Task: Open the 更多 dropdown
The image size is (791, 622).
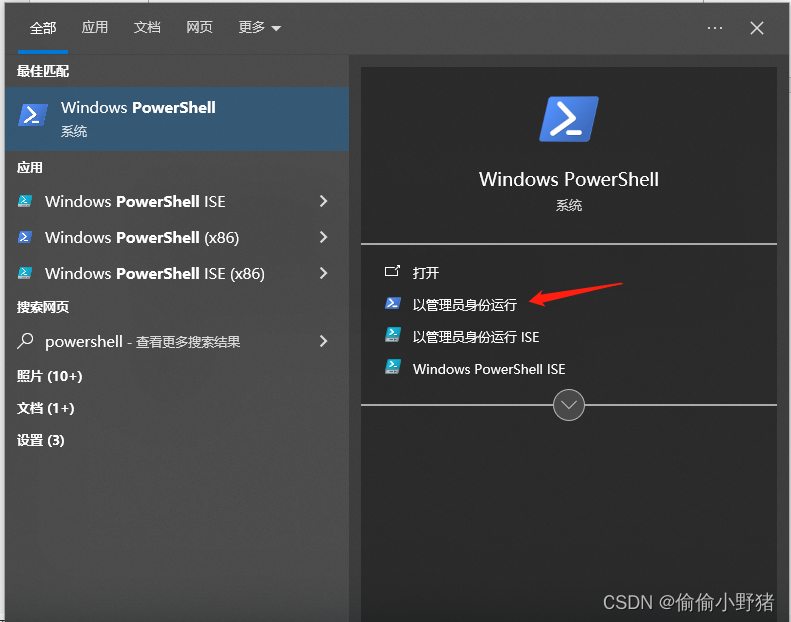Action: coord(259,27)
